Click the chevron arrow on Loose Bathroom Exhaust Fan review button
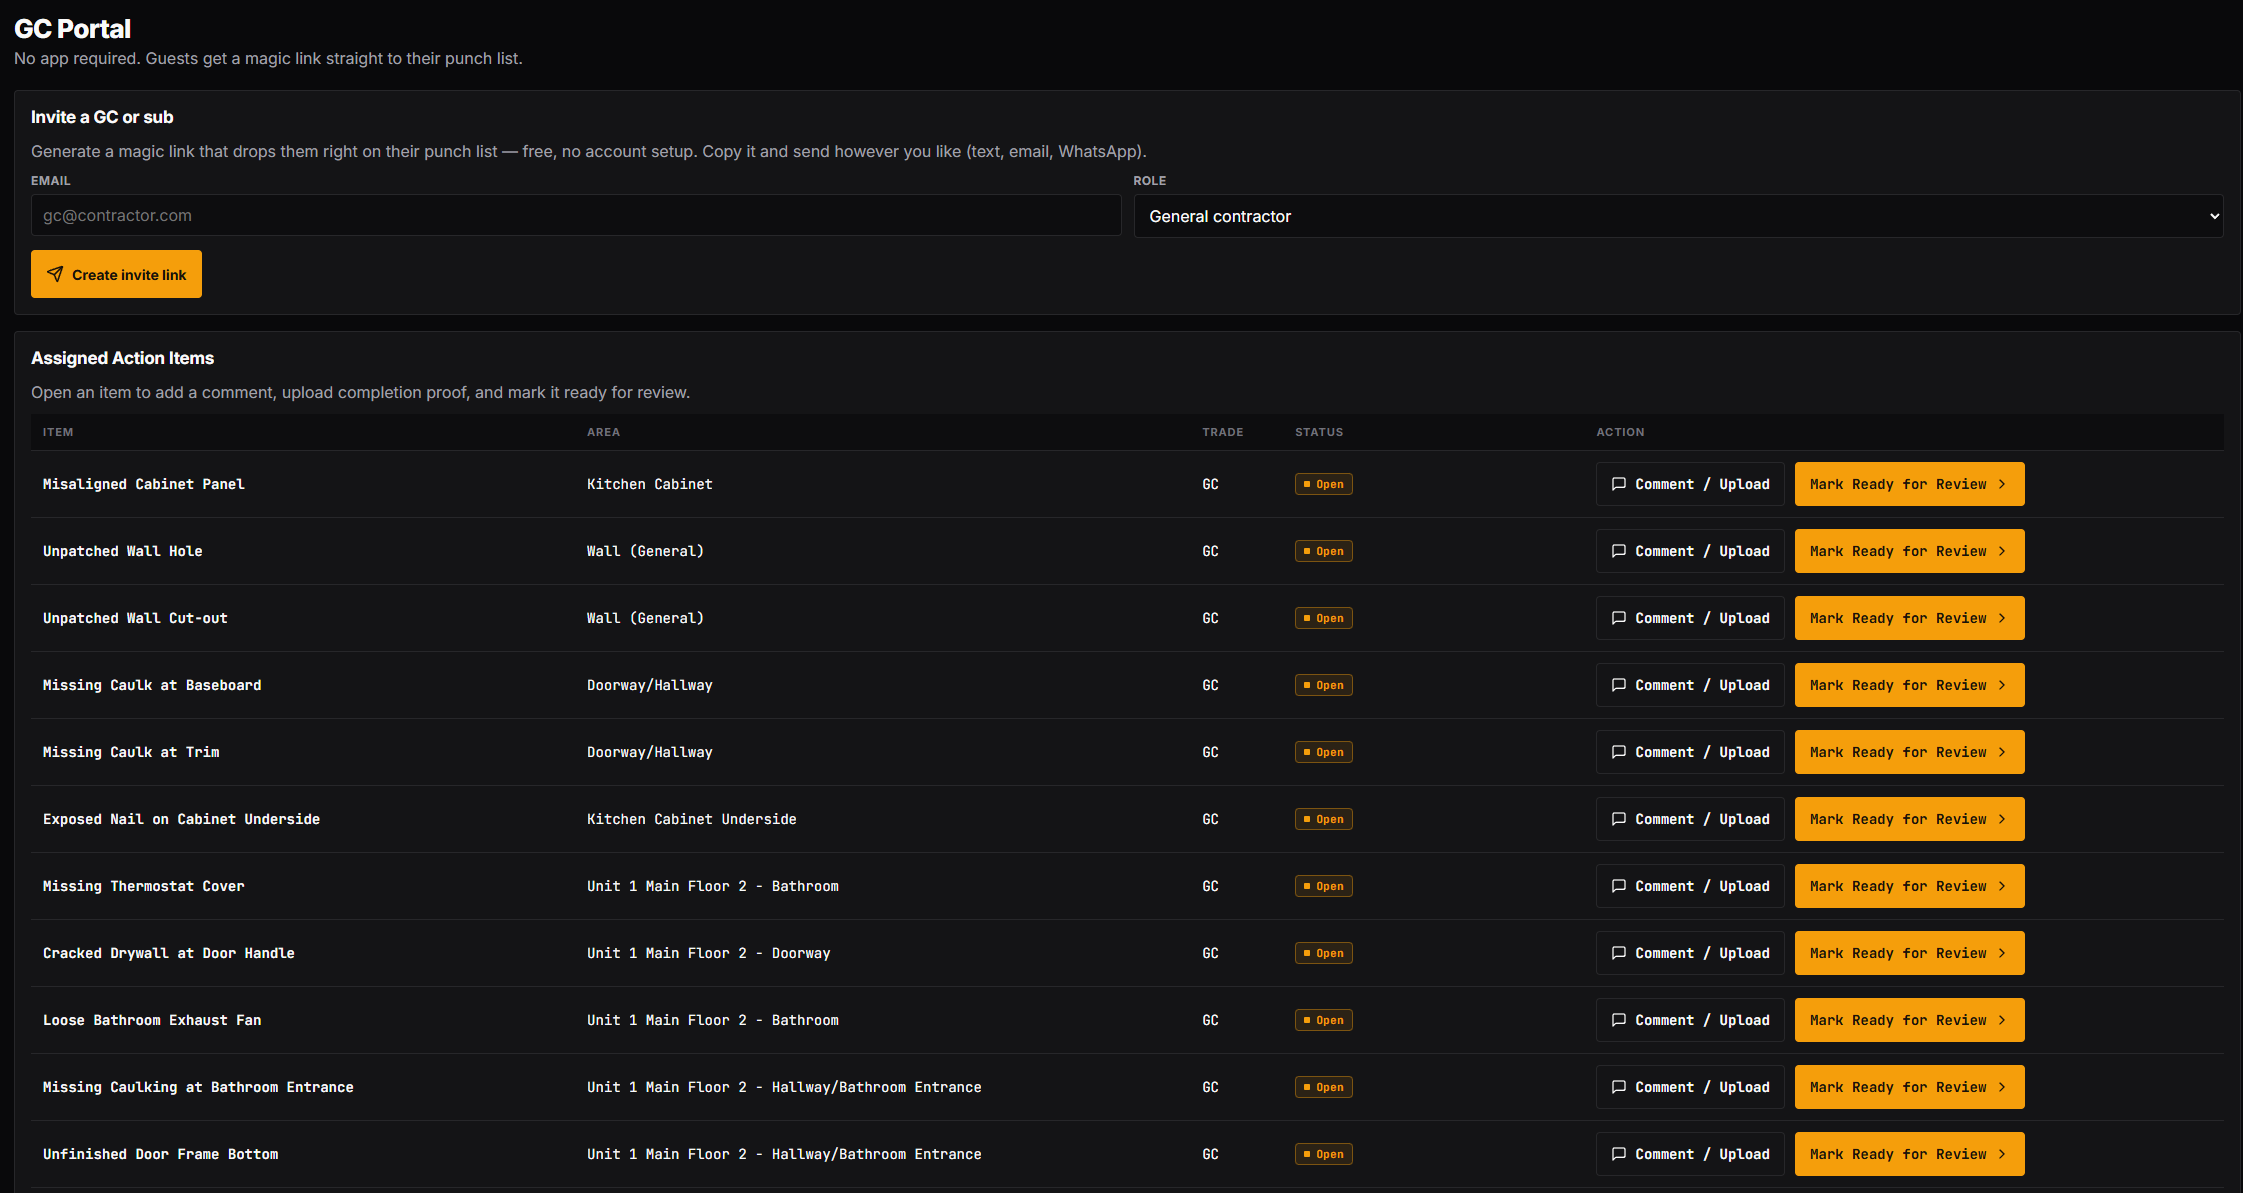 click(2002, 1020)
